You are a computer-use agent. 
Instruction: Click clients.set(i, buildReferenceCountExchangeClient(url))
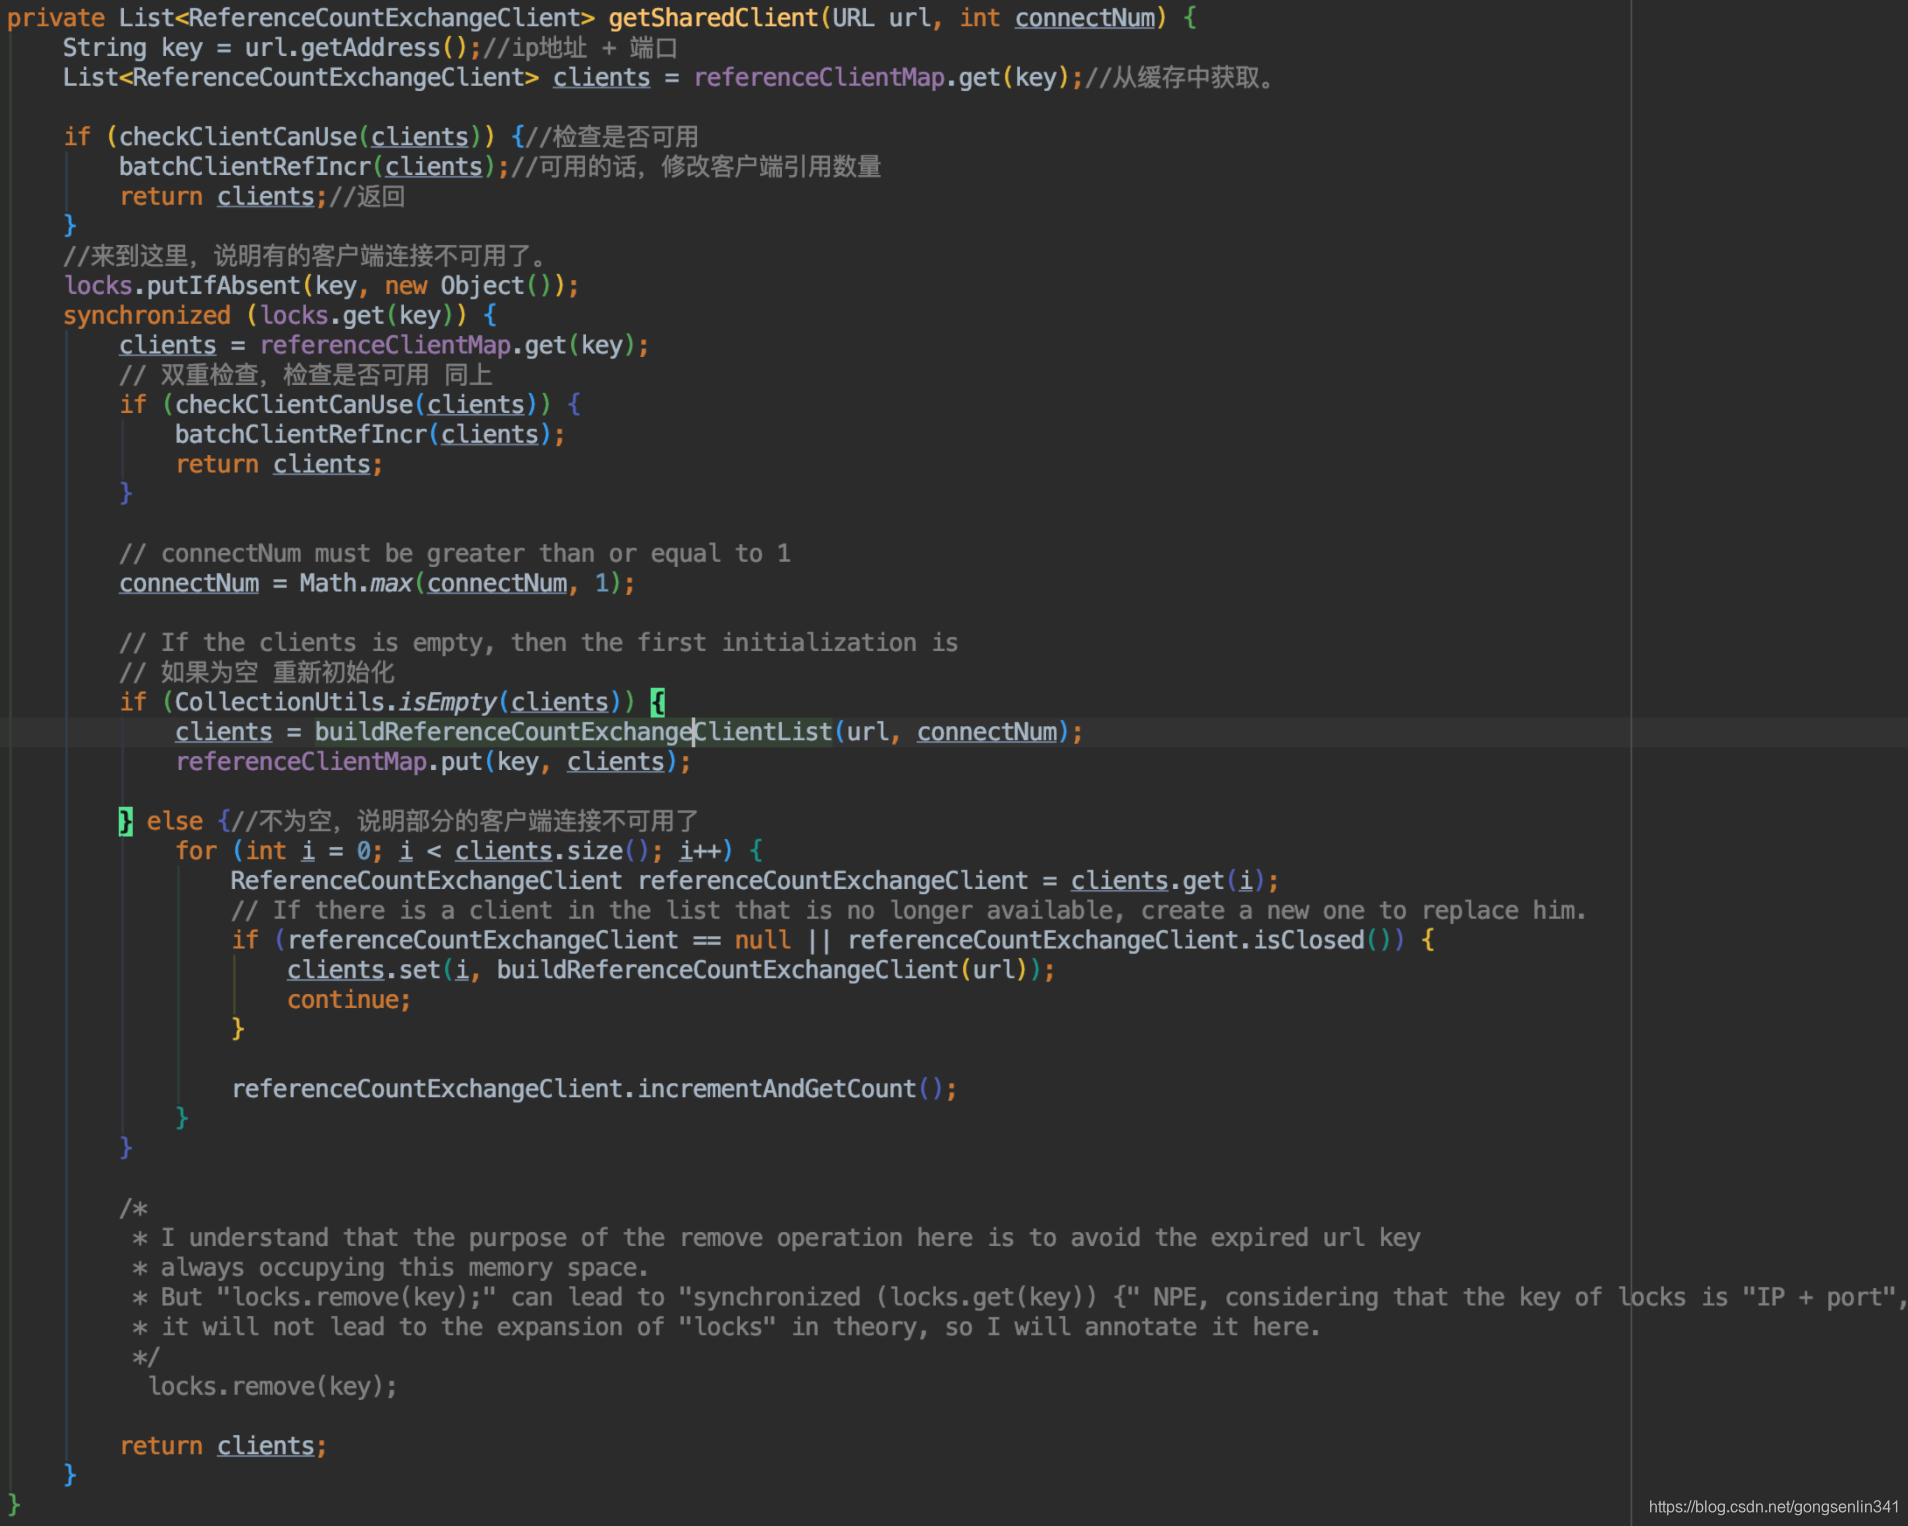point(665,970)
